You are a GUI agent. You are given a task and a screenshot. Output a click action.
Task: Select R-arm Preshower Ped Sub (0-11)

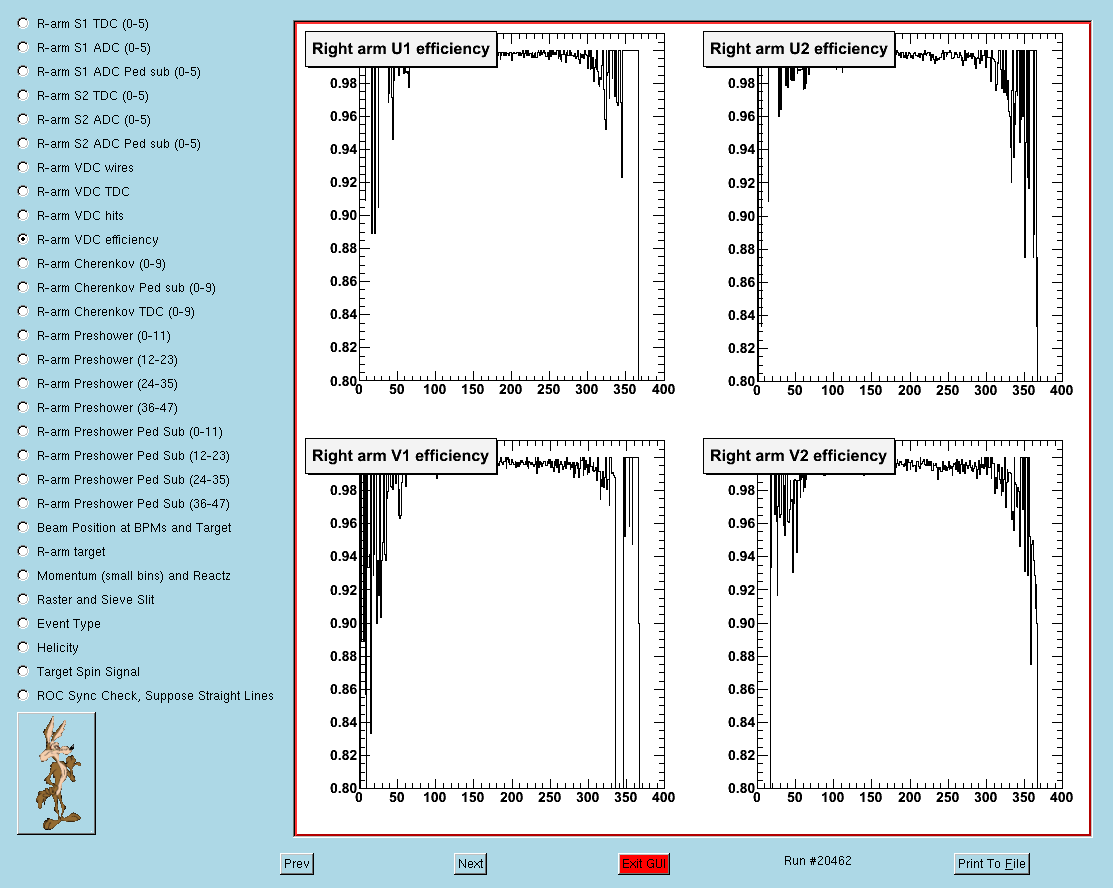tap(23, 432)
